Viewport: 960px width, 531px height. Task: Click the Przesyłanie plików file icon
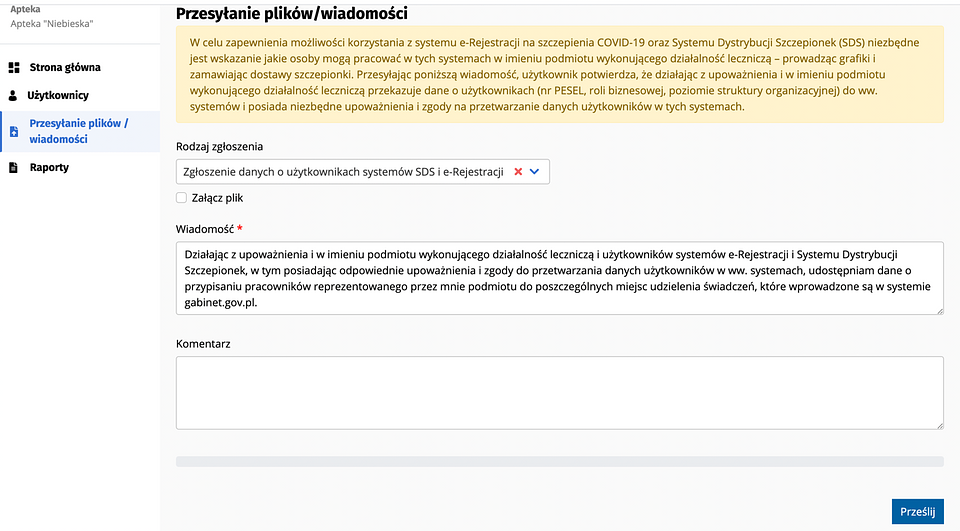[x=13, y=132]
